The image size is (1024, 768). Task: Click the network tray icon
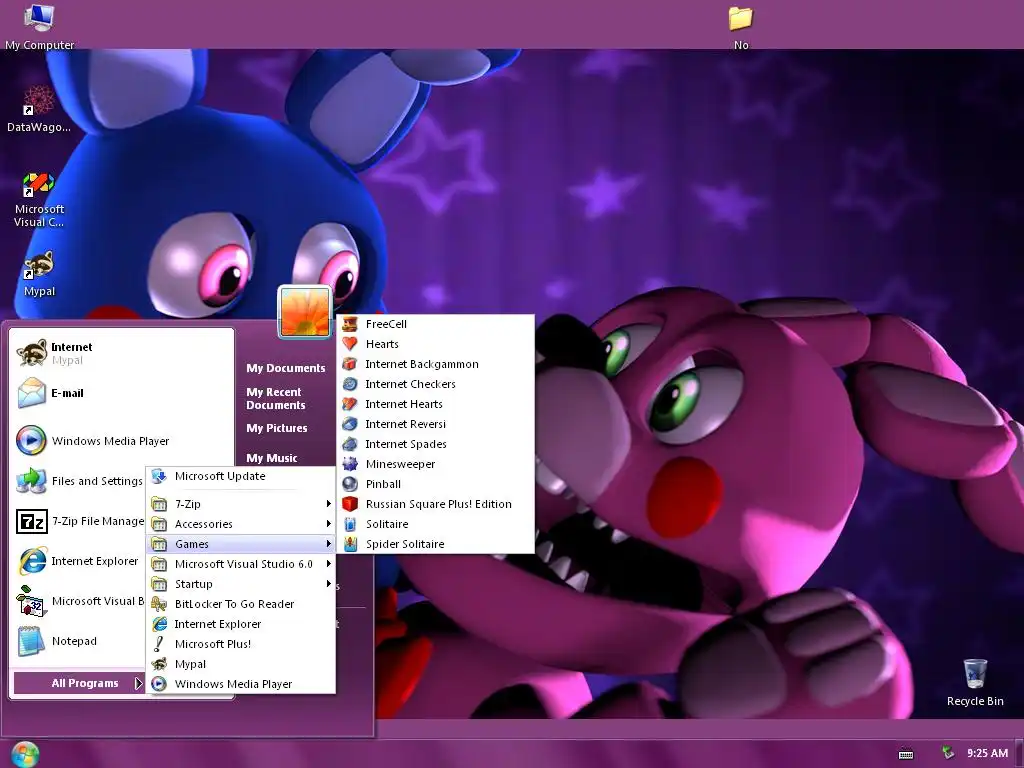pos(948,753)
